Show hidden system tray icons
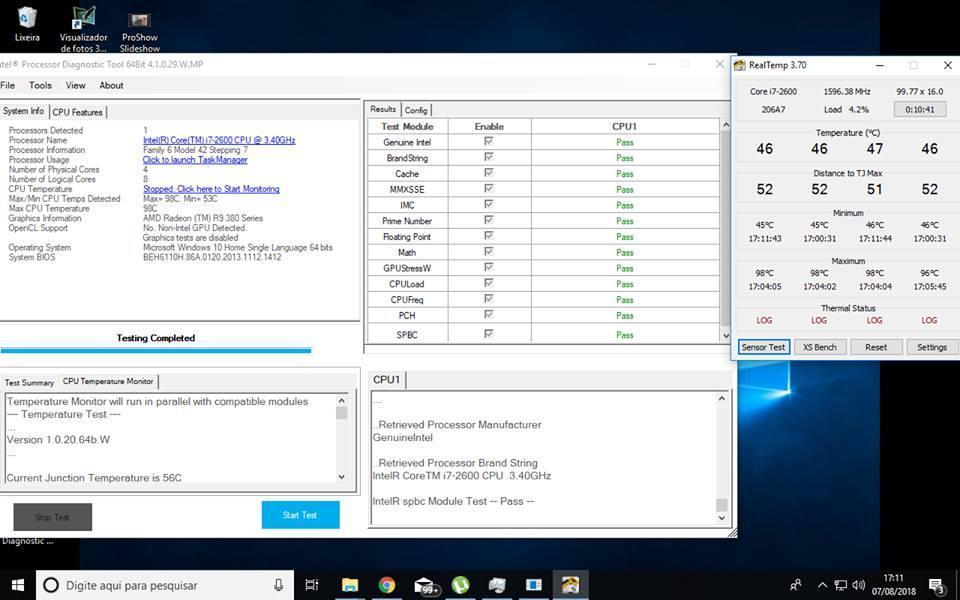Viewport: 960px width, 600px height. (822, 585)
